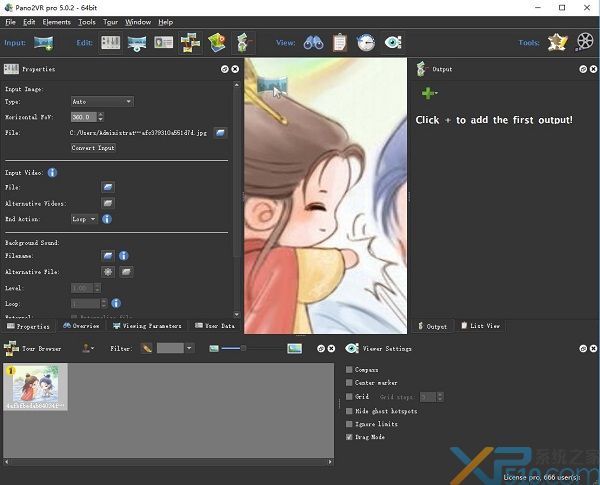Screen dimensions: 600x485
Task: Show info for End Action
Action: tap(107, 219)
